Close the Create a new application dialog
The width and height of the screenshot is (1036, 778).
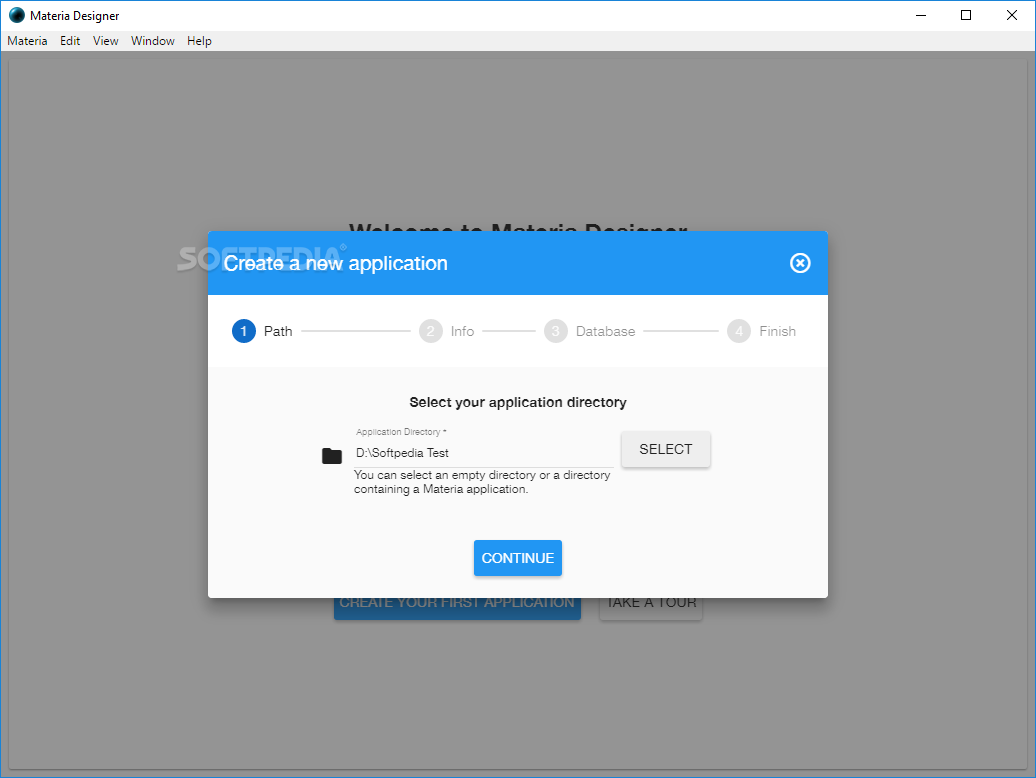click(x=799, y=263)
